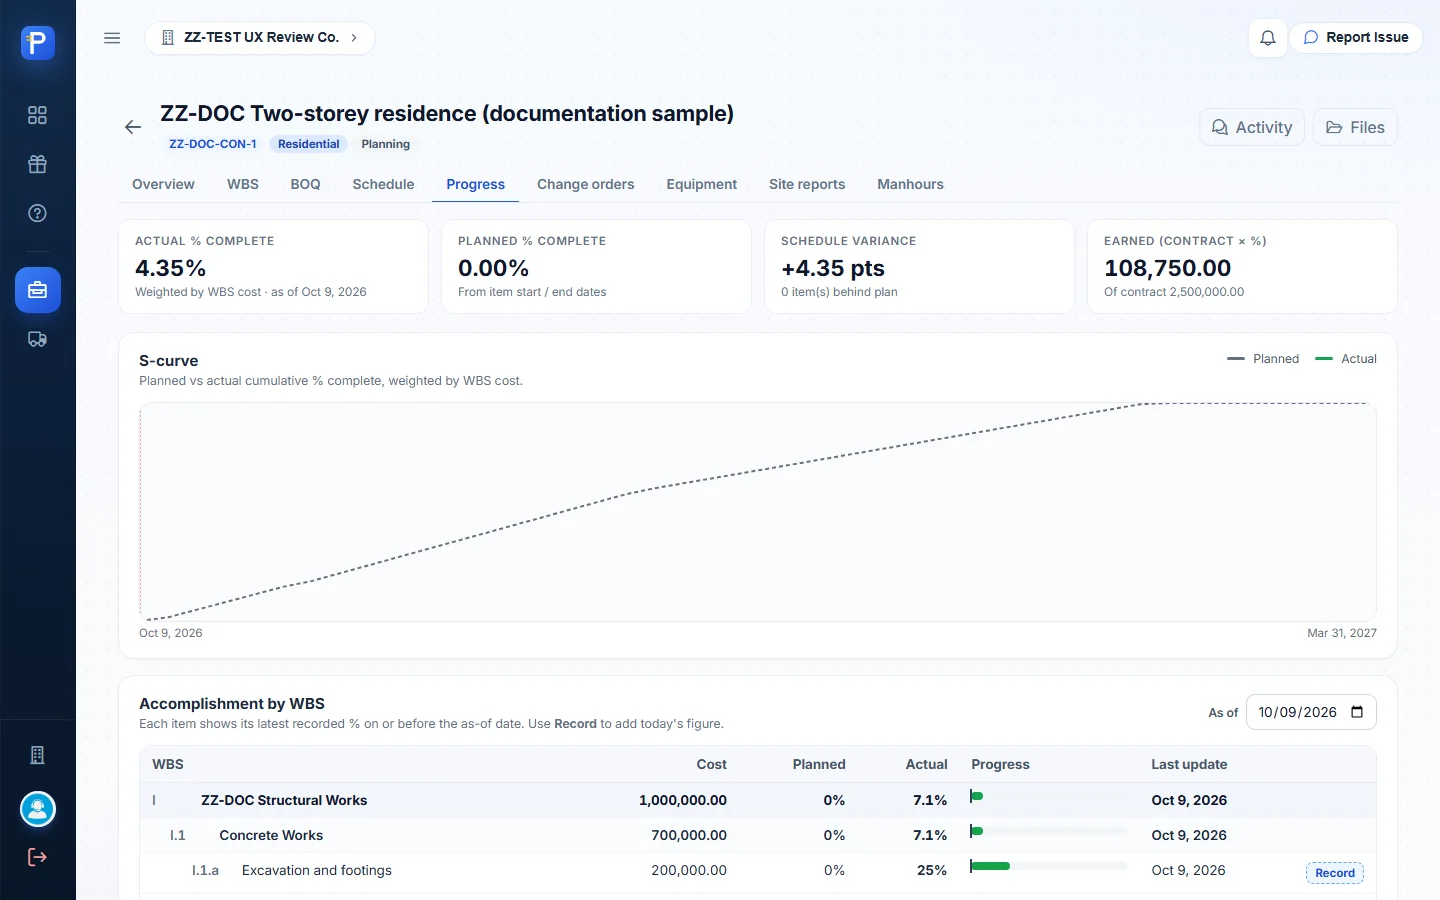Switch to the Schedule tab
The width and height of the screenshot is (1440, 900).
pyautogui.click(x=383, y=184)
